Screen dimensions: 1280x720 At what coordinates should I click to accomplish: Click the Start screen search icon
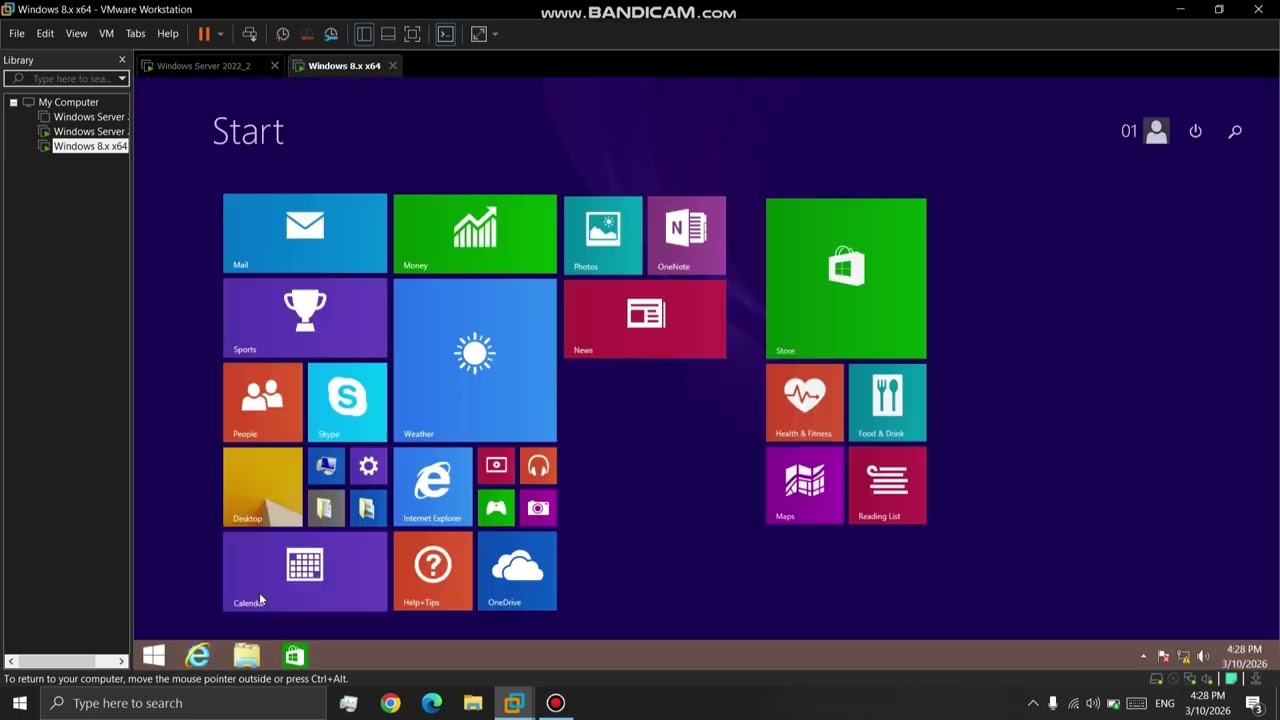click(x=1235, y=131)
